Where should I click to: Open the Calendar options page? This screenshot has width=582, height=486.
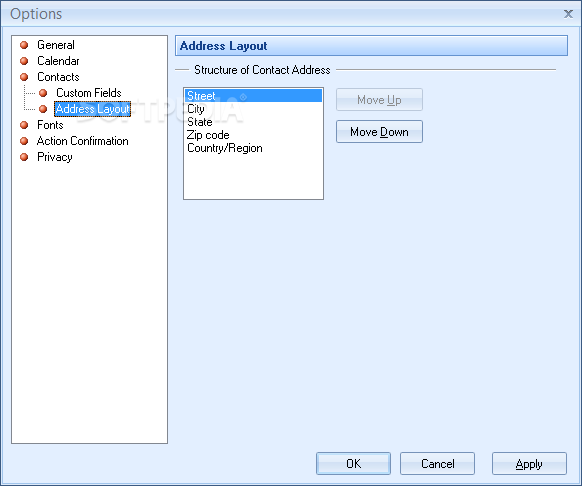click(x=58, y=61)
